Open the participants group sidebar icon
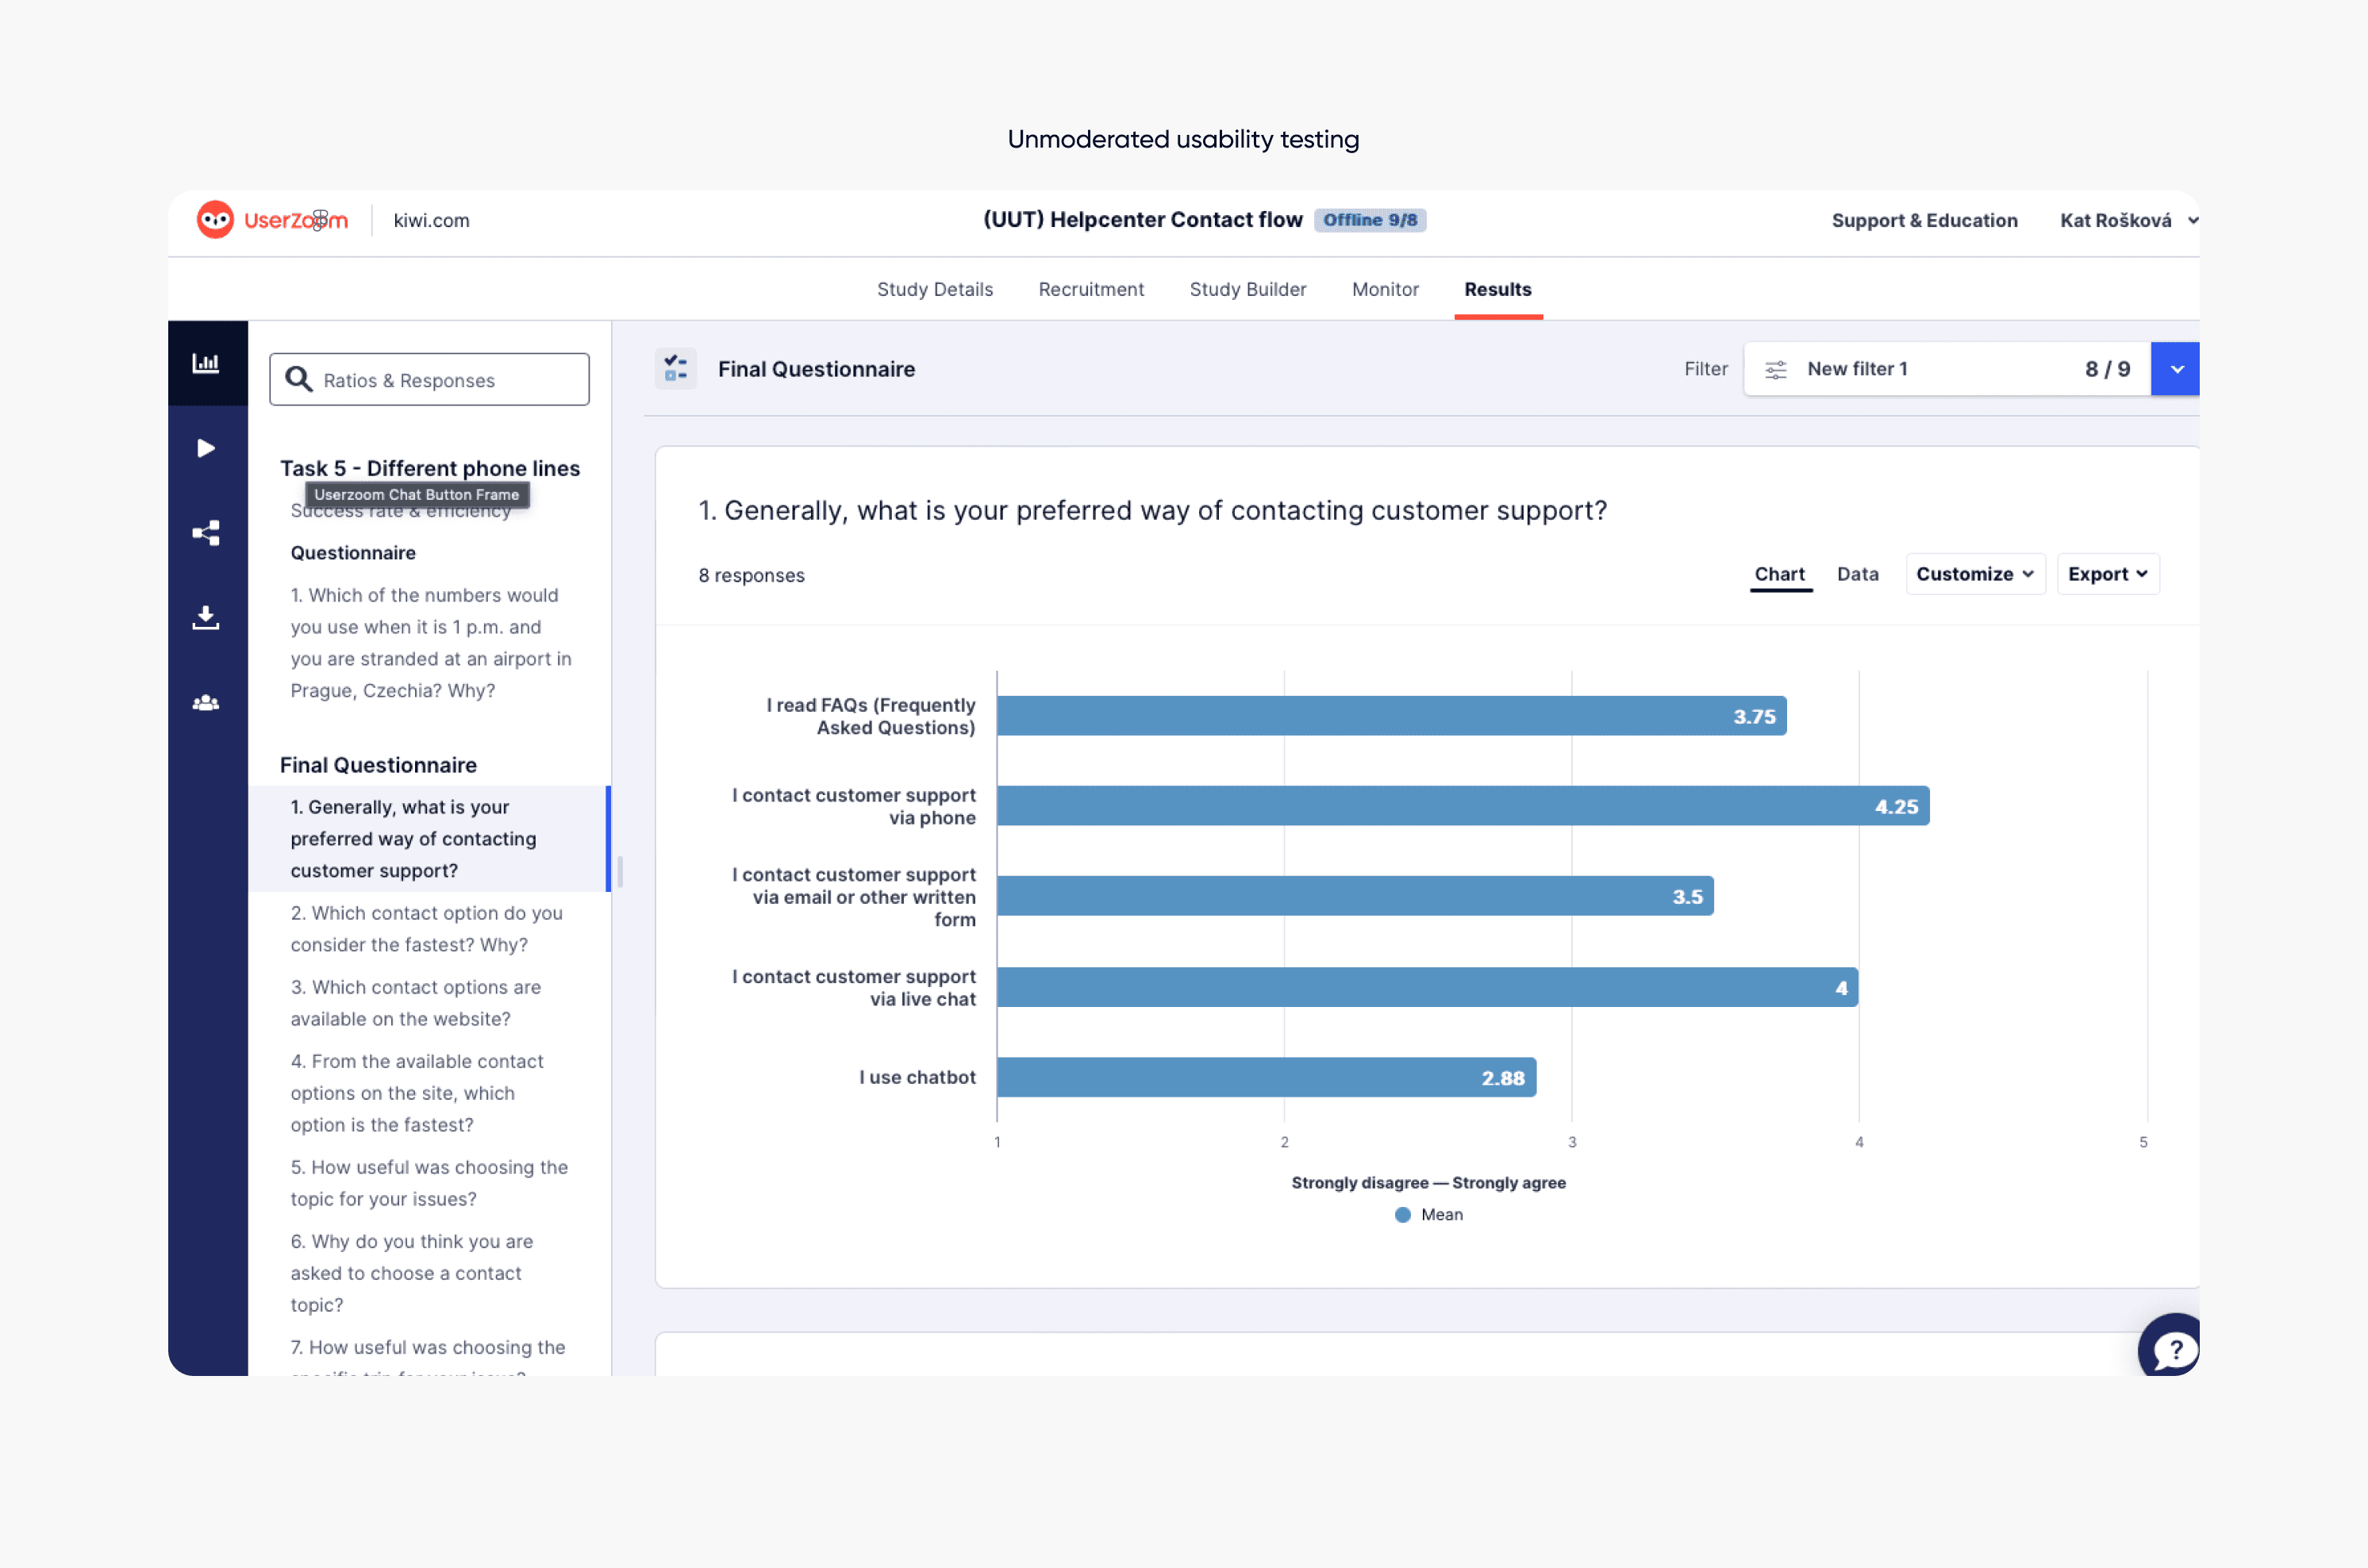The image size is (2368, 1568). pos(206,703)
